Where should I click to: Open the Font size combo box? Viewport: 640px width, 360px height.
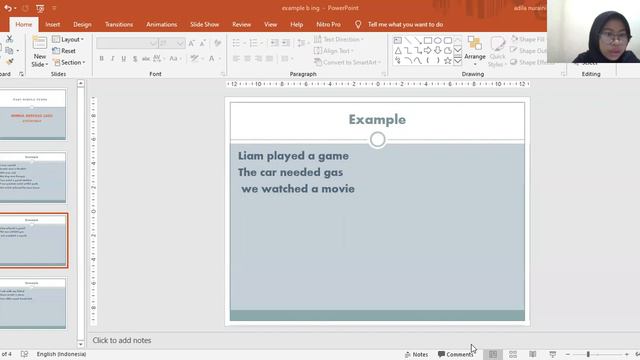[x=172, y=43]
